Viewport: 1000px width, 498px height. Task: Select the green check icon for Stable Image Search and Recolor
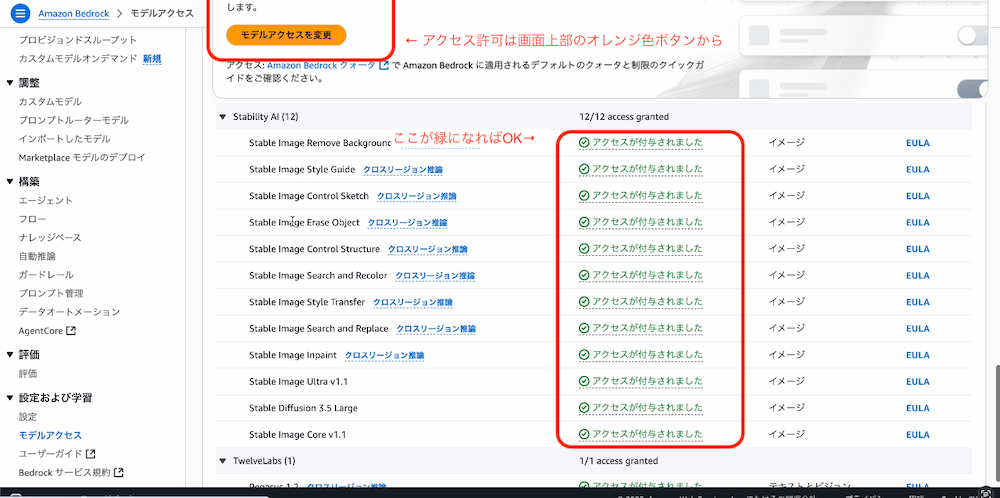coord(584,275)
